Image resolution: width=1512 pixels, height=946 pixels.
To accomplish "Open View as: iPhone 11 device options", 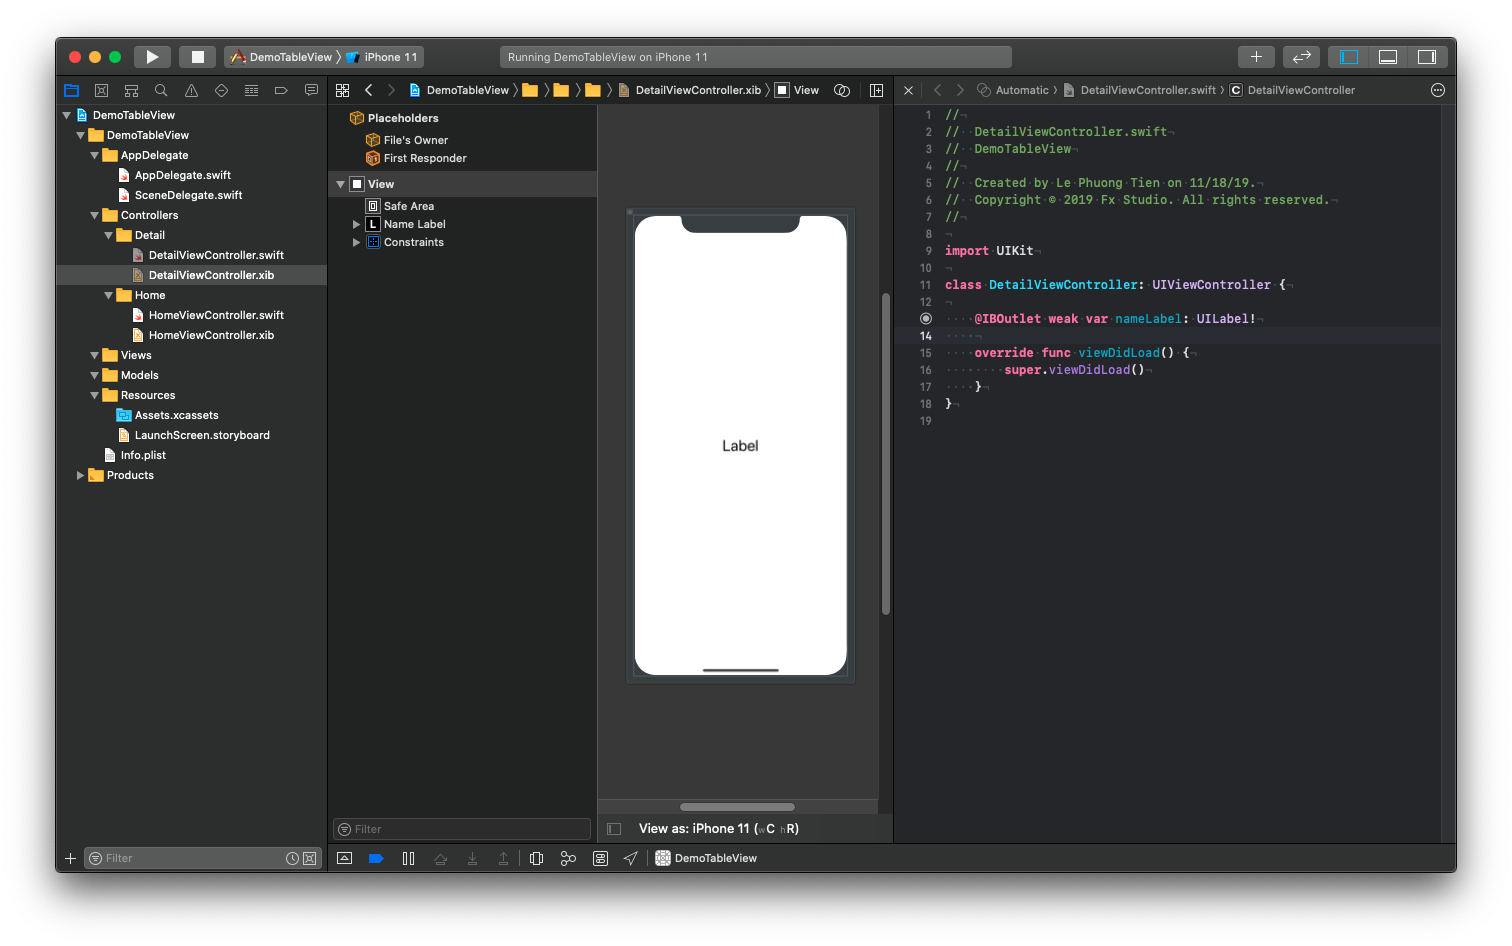I will [x=718, y=828].
